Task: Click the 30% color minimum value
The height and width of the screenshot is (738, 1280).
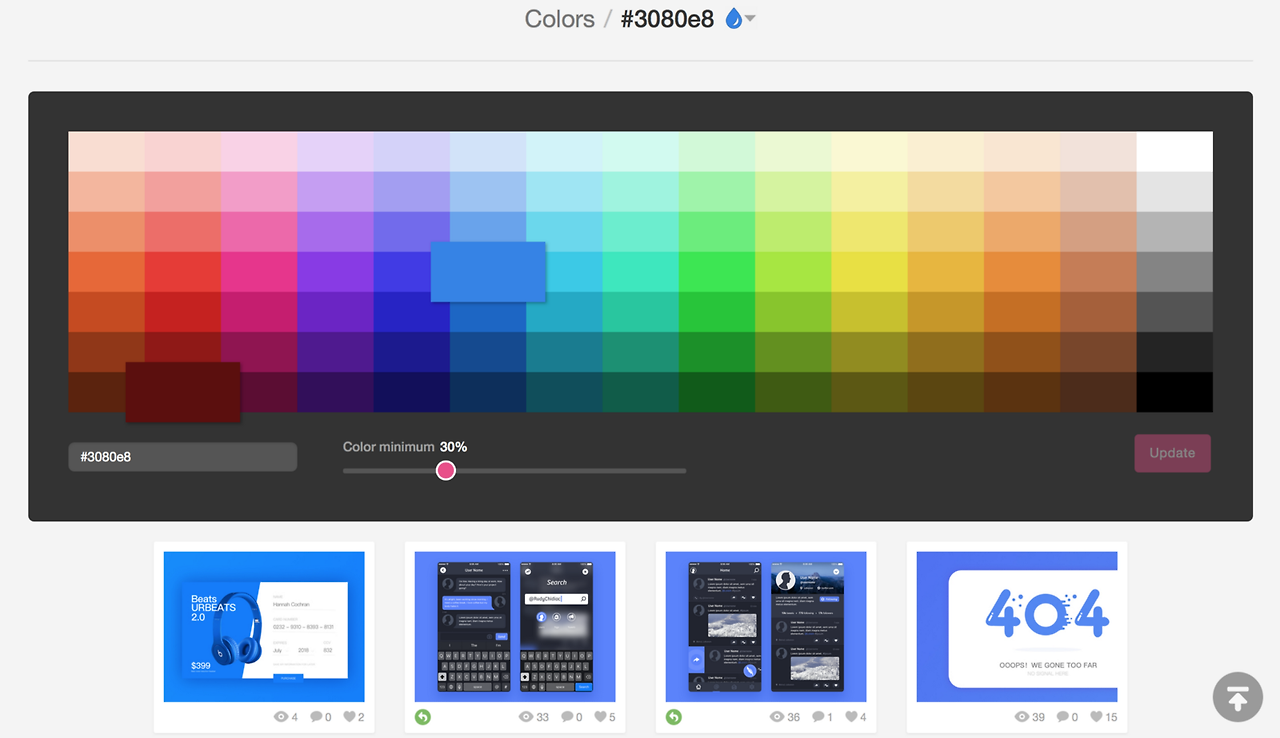Action: [454, 447]
